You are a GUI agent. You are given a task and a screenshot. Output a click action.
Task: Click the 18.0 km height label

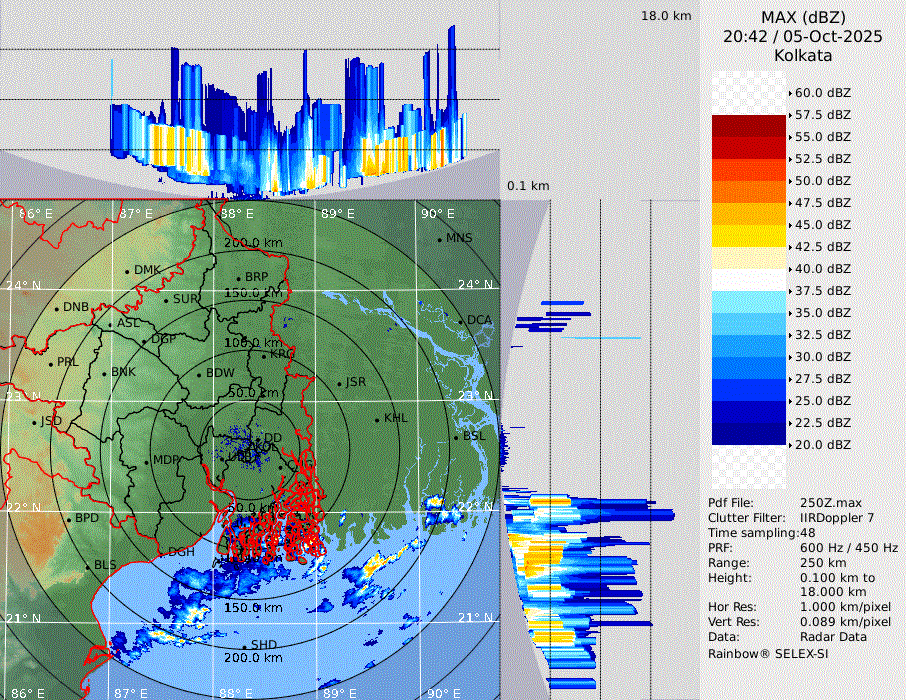click(666, 16)
